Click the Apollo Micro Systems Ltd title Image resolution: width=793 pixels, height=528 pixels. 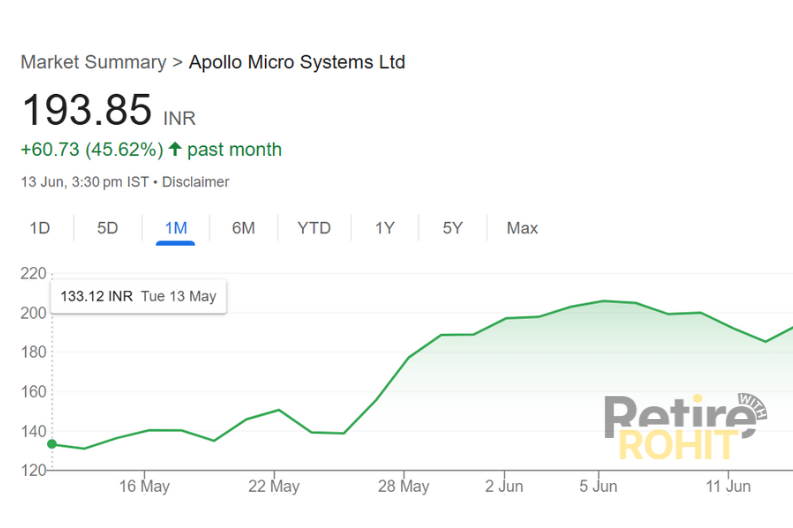click(x=297, y=62)
